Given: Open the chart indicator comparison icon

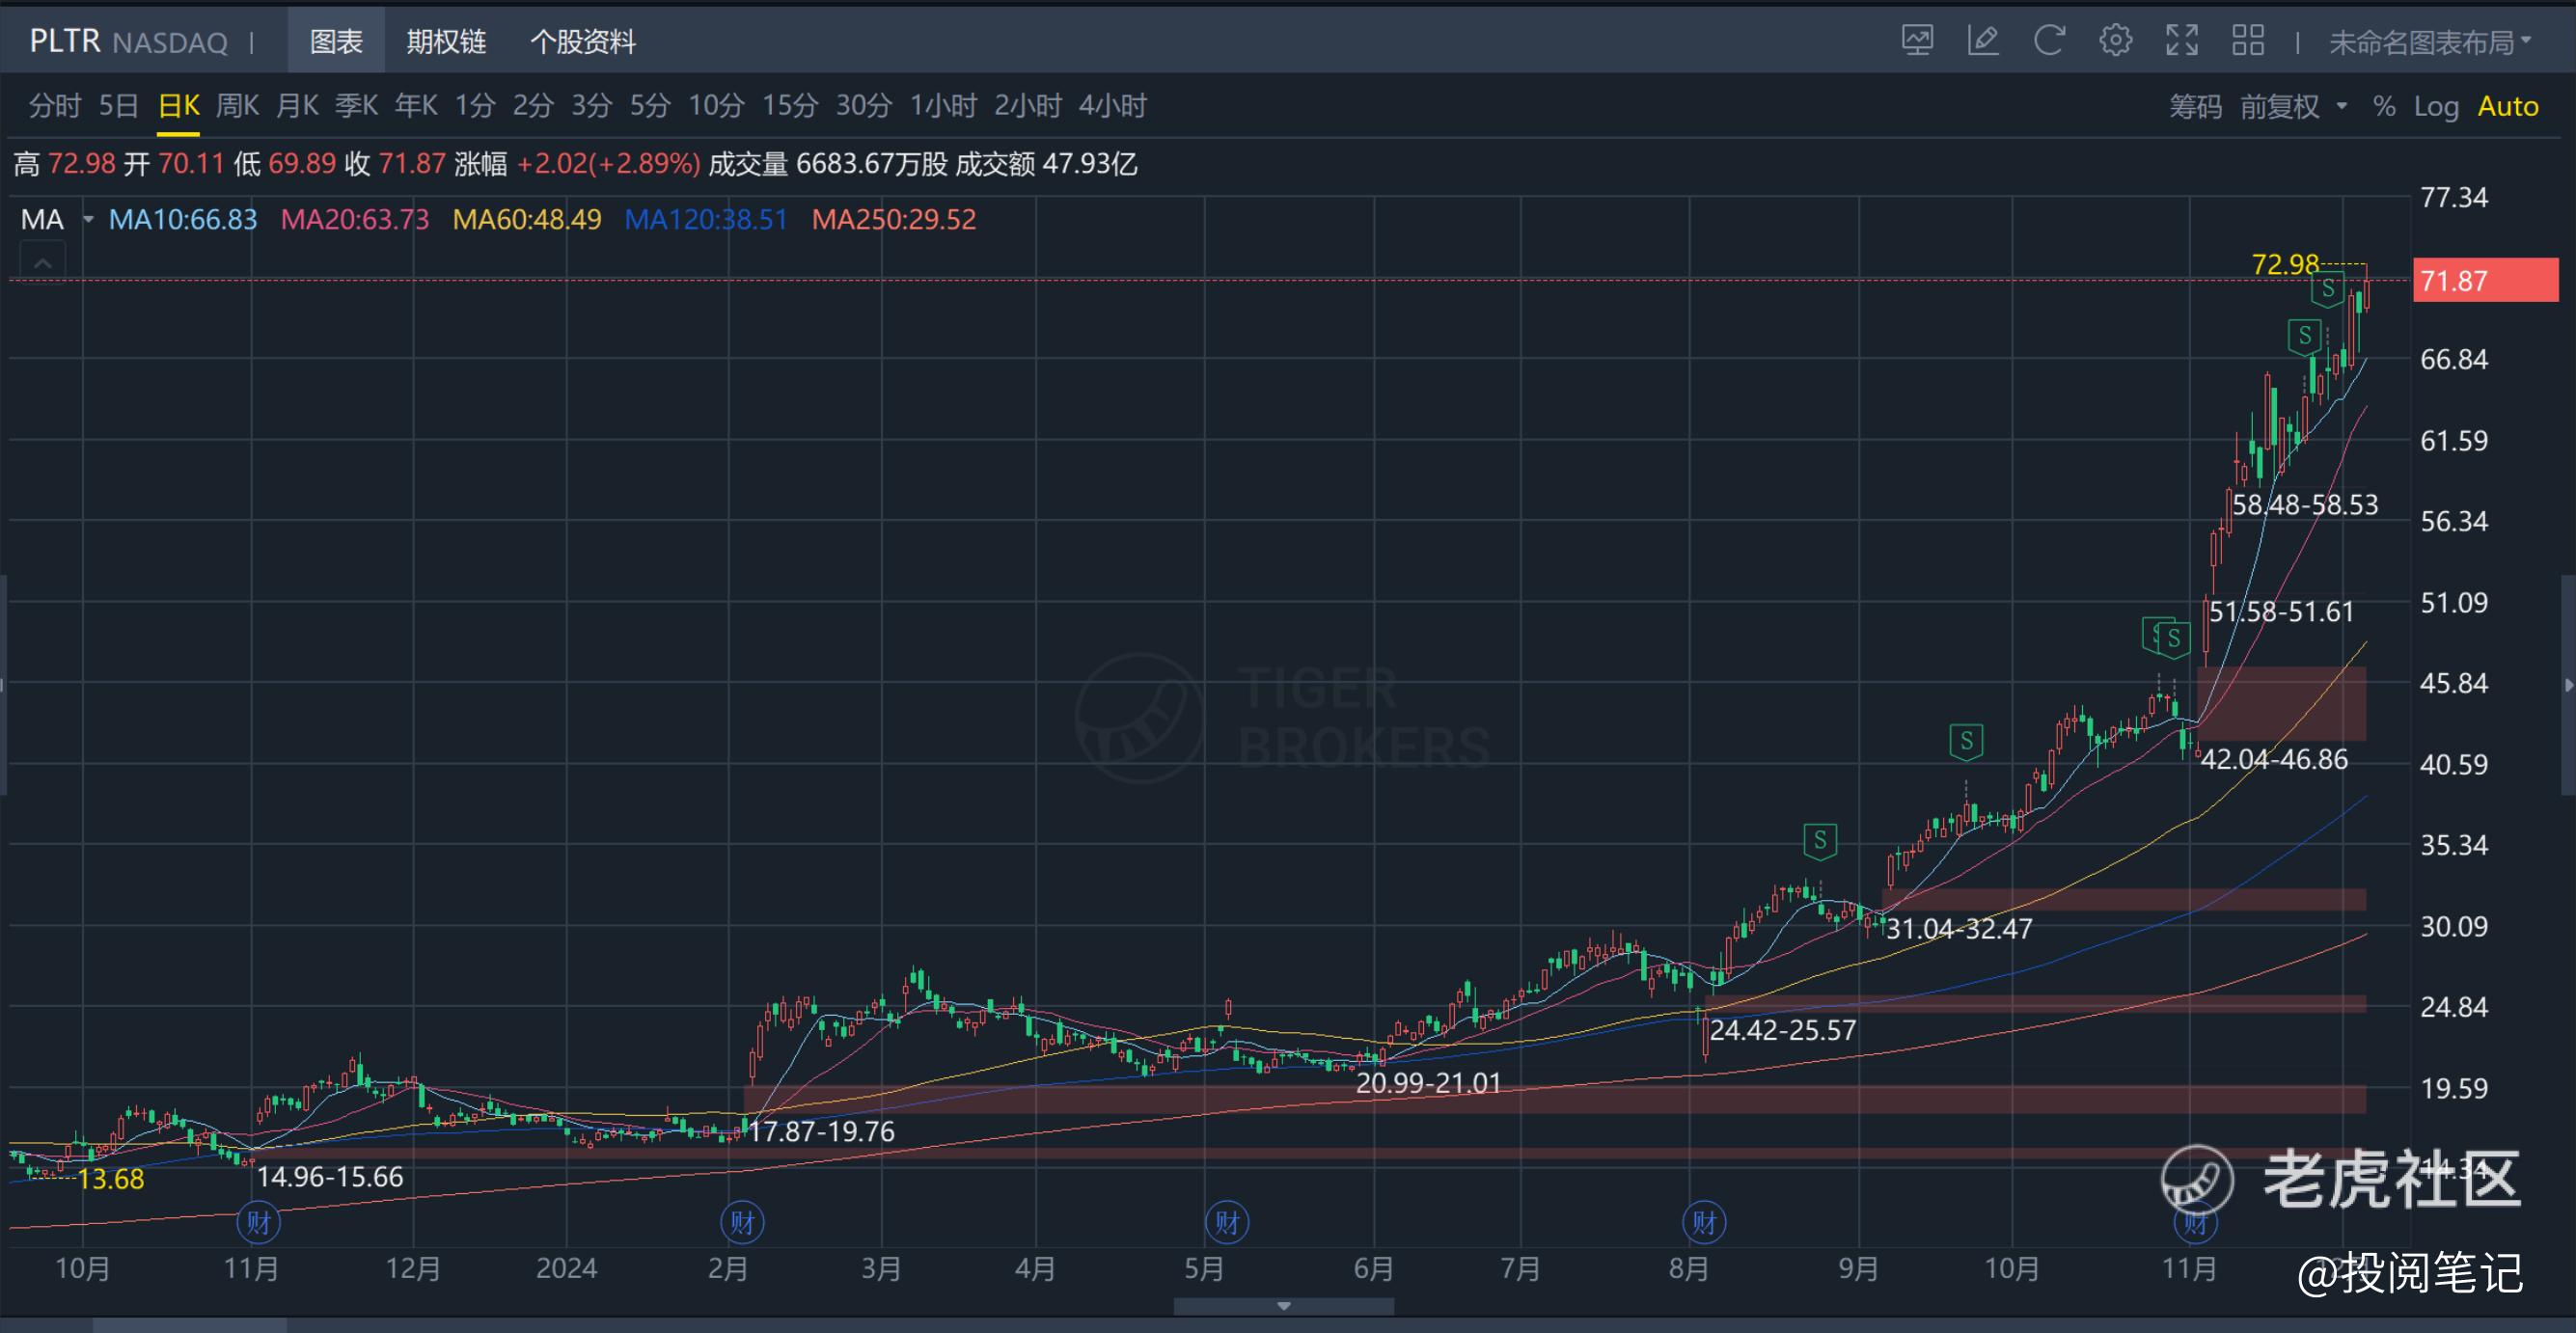Looking at the screenshot, I should [x=1917, y=41].
